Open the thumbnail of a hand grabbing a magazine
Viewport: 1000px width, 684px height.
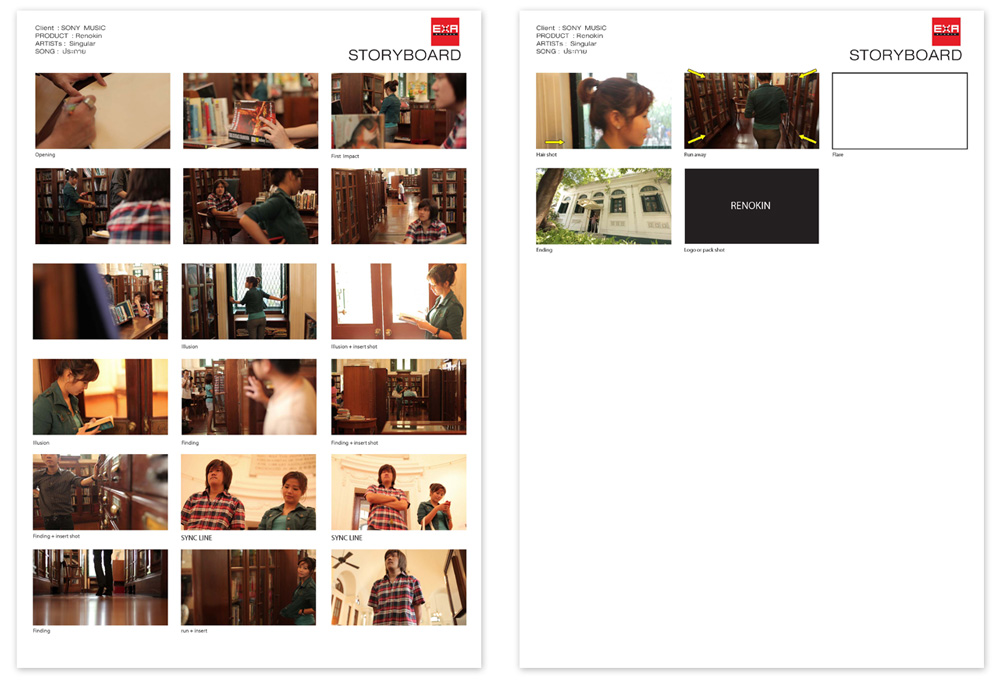point(251,110)
